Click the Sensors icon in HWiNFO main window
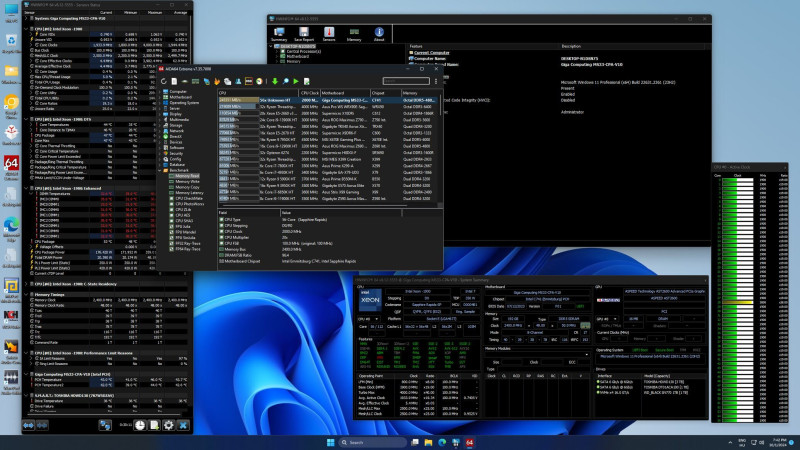Viewport: 800px width, 450px height. pos(329,34)
